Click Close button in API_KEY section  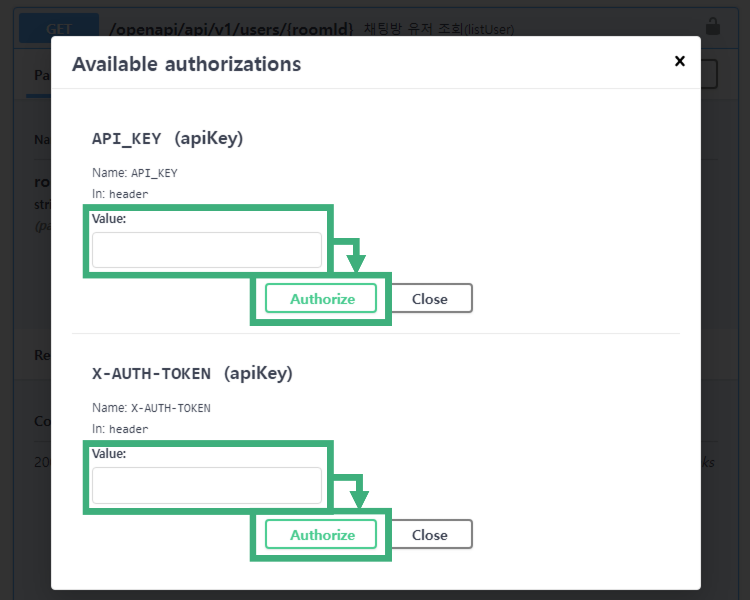click(429, 298)
